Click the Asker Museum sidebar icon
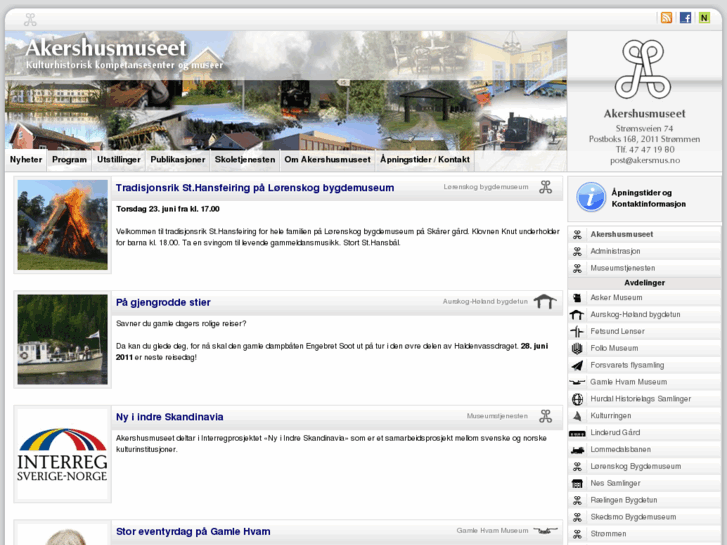The height and width of the screenshot is (545, 727). pos(577,298)
